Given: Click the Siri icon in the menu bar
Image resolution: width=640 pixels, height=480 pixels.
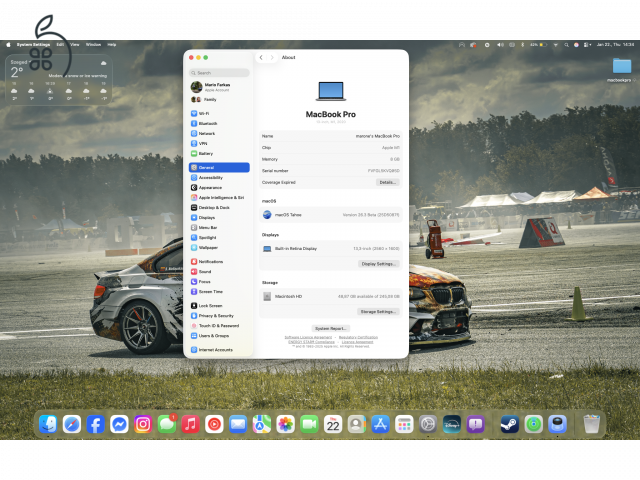Looking at the screenshot, I should (x=576, y=44).
